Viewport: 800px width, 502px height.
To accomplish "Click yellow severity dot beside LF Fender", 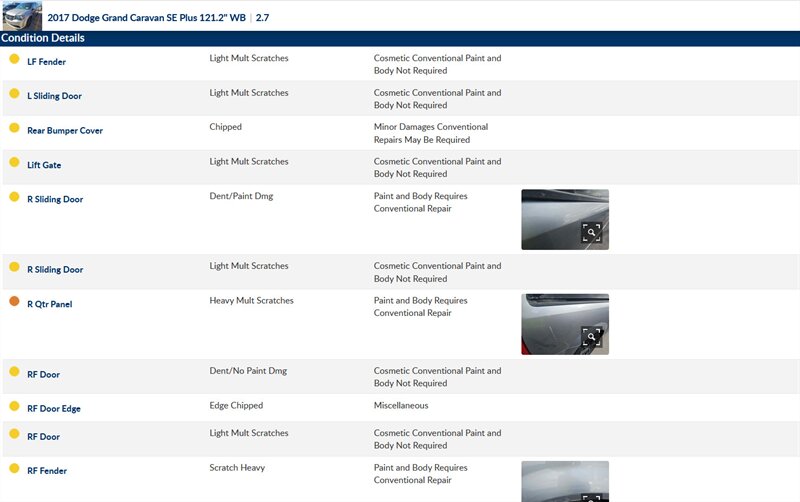I will [14, 59].
